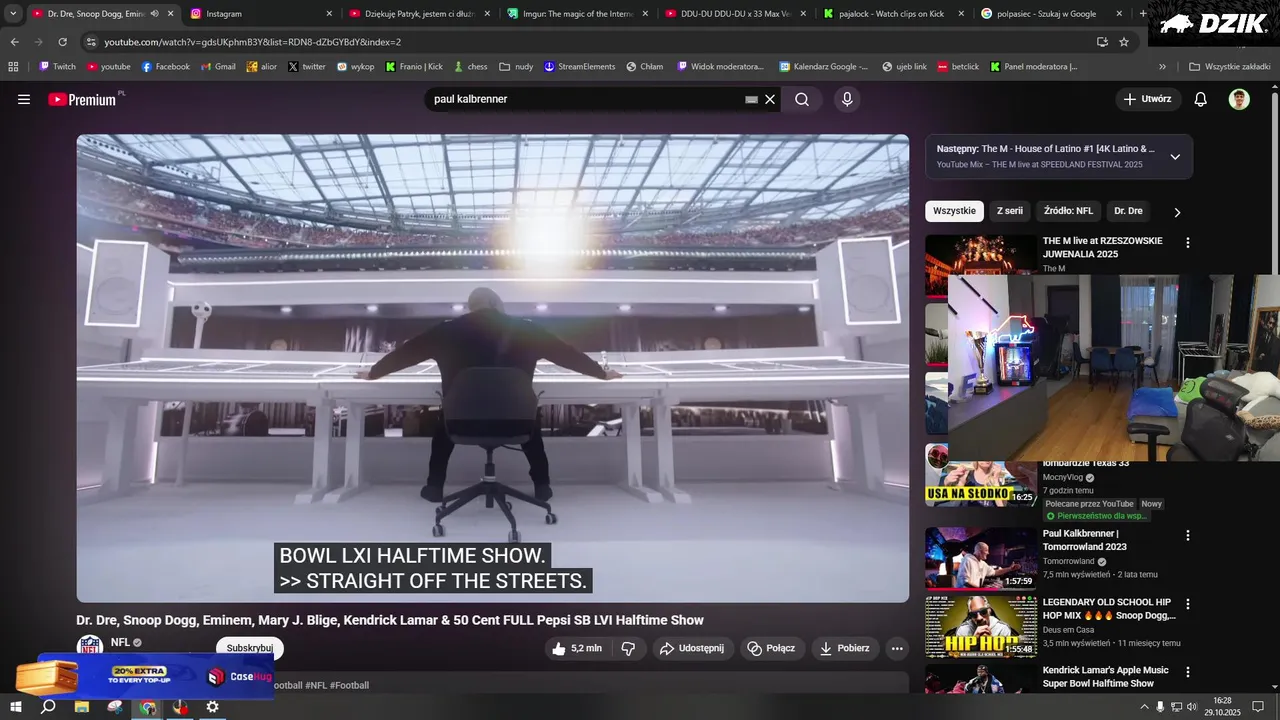Click the Połącz remix button

tap(771, 648)
